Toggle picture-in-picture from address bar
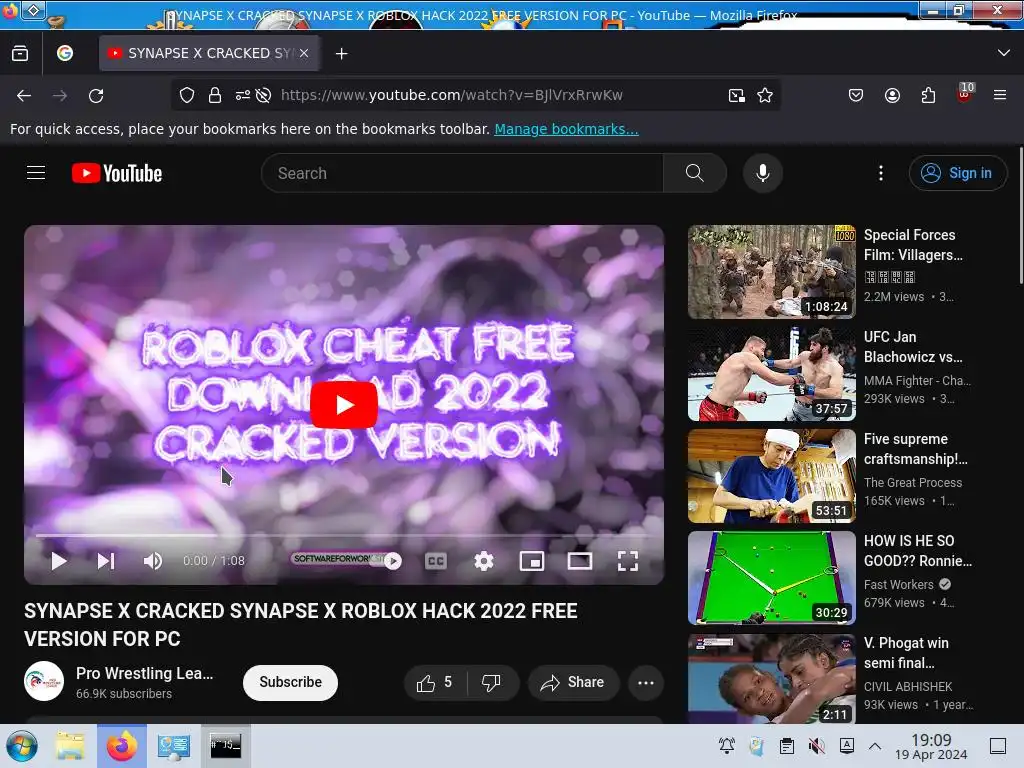The height and width of the screenshot is (768, 1024). 737,95
